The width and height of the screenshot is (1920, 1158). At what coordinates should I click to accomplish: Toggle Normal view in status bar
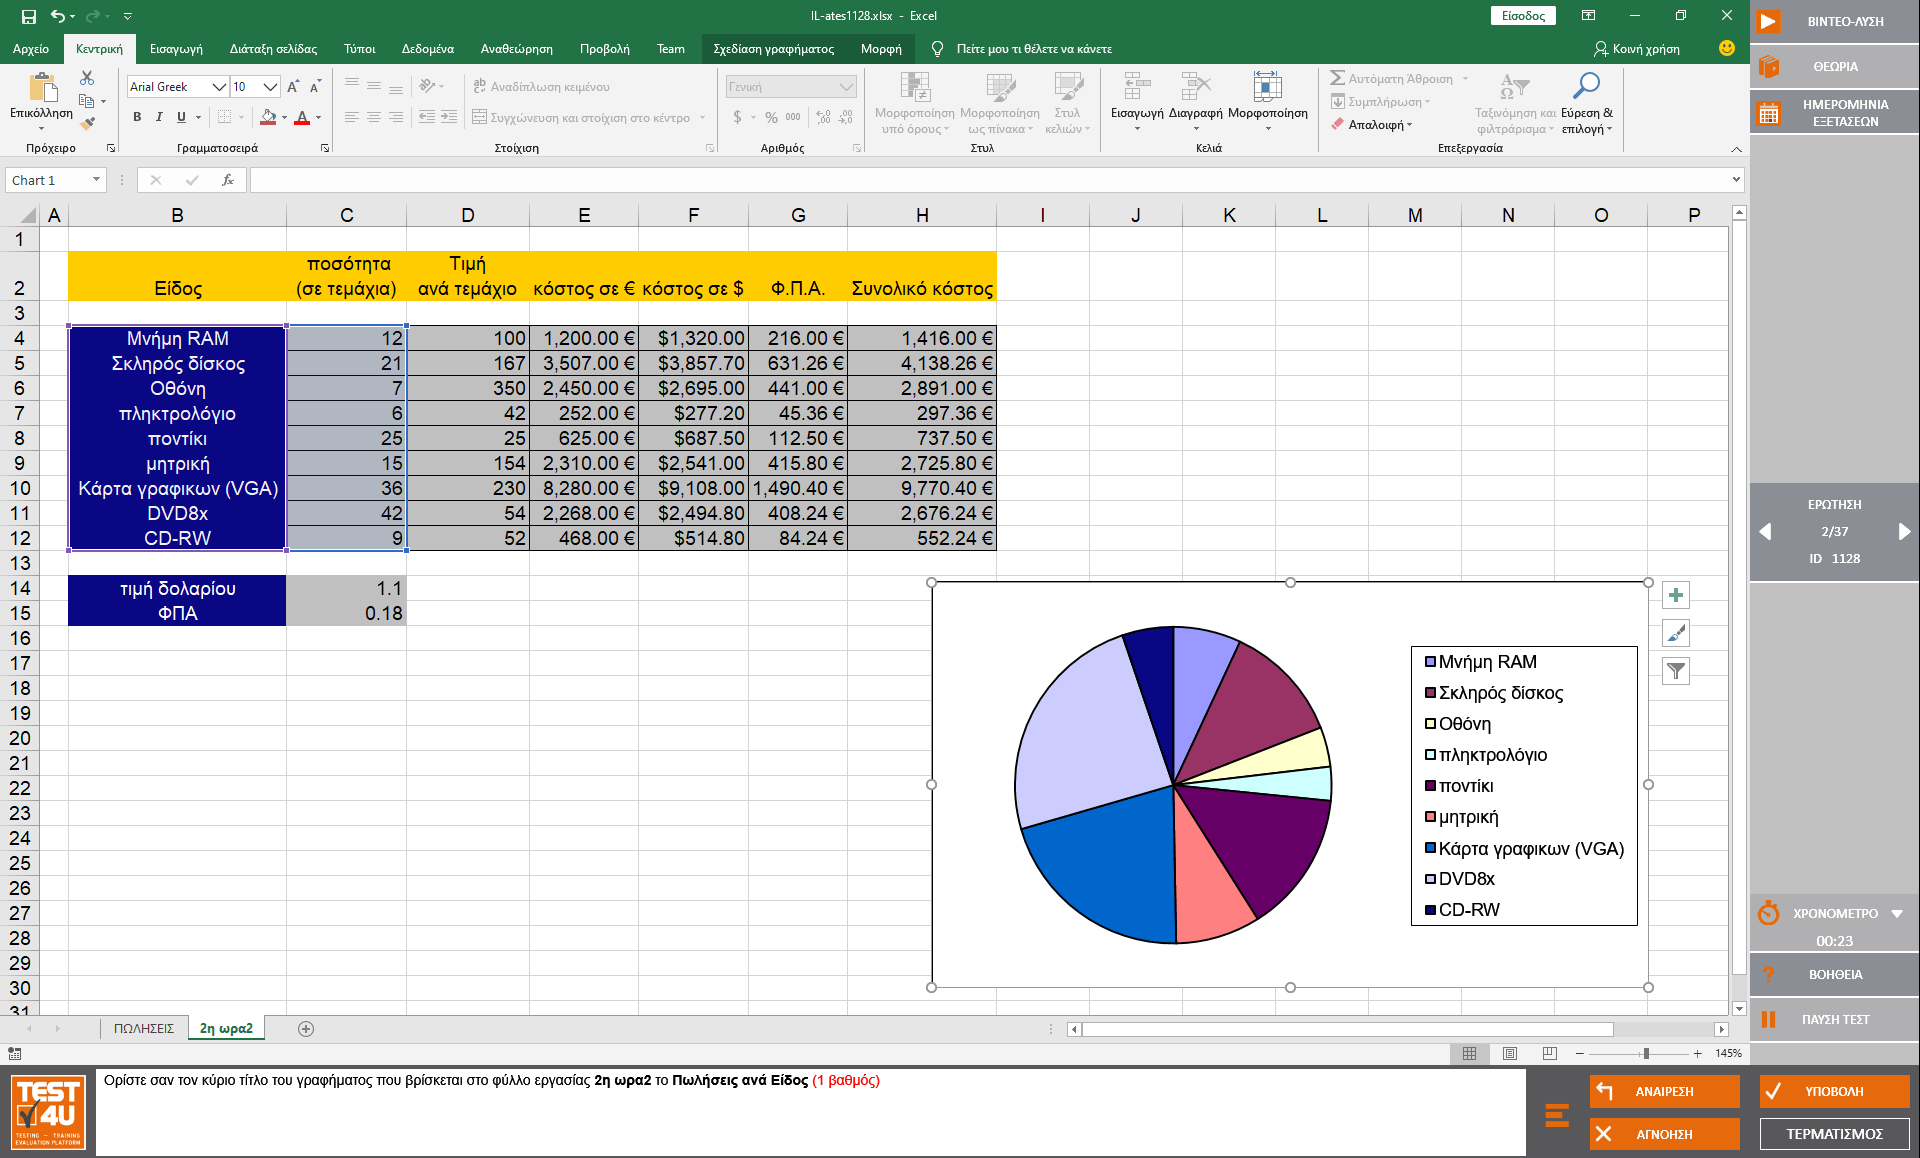[x=1470, y=1053]
